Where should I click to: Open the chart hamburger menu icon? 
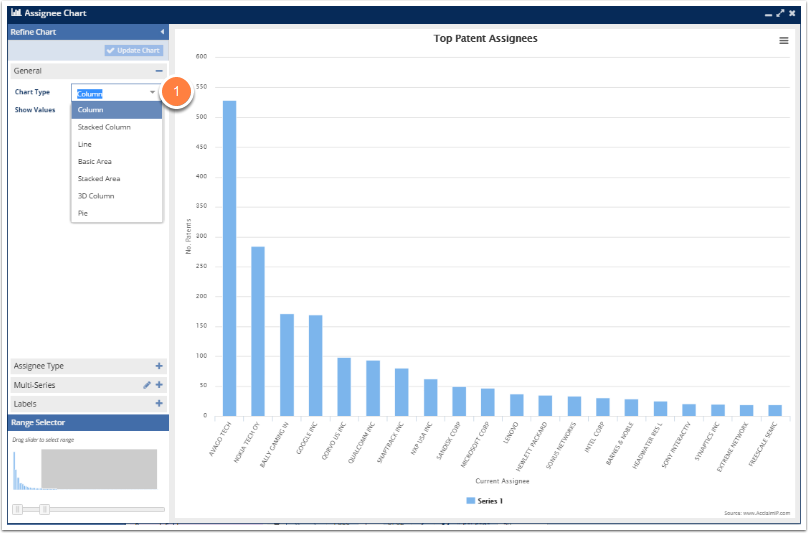783,41
